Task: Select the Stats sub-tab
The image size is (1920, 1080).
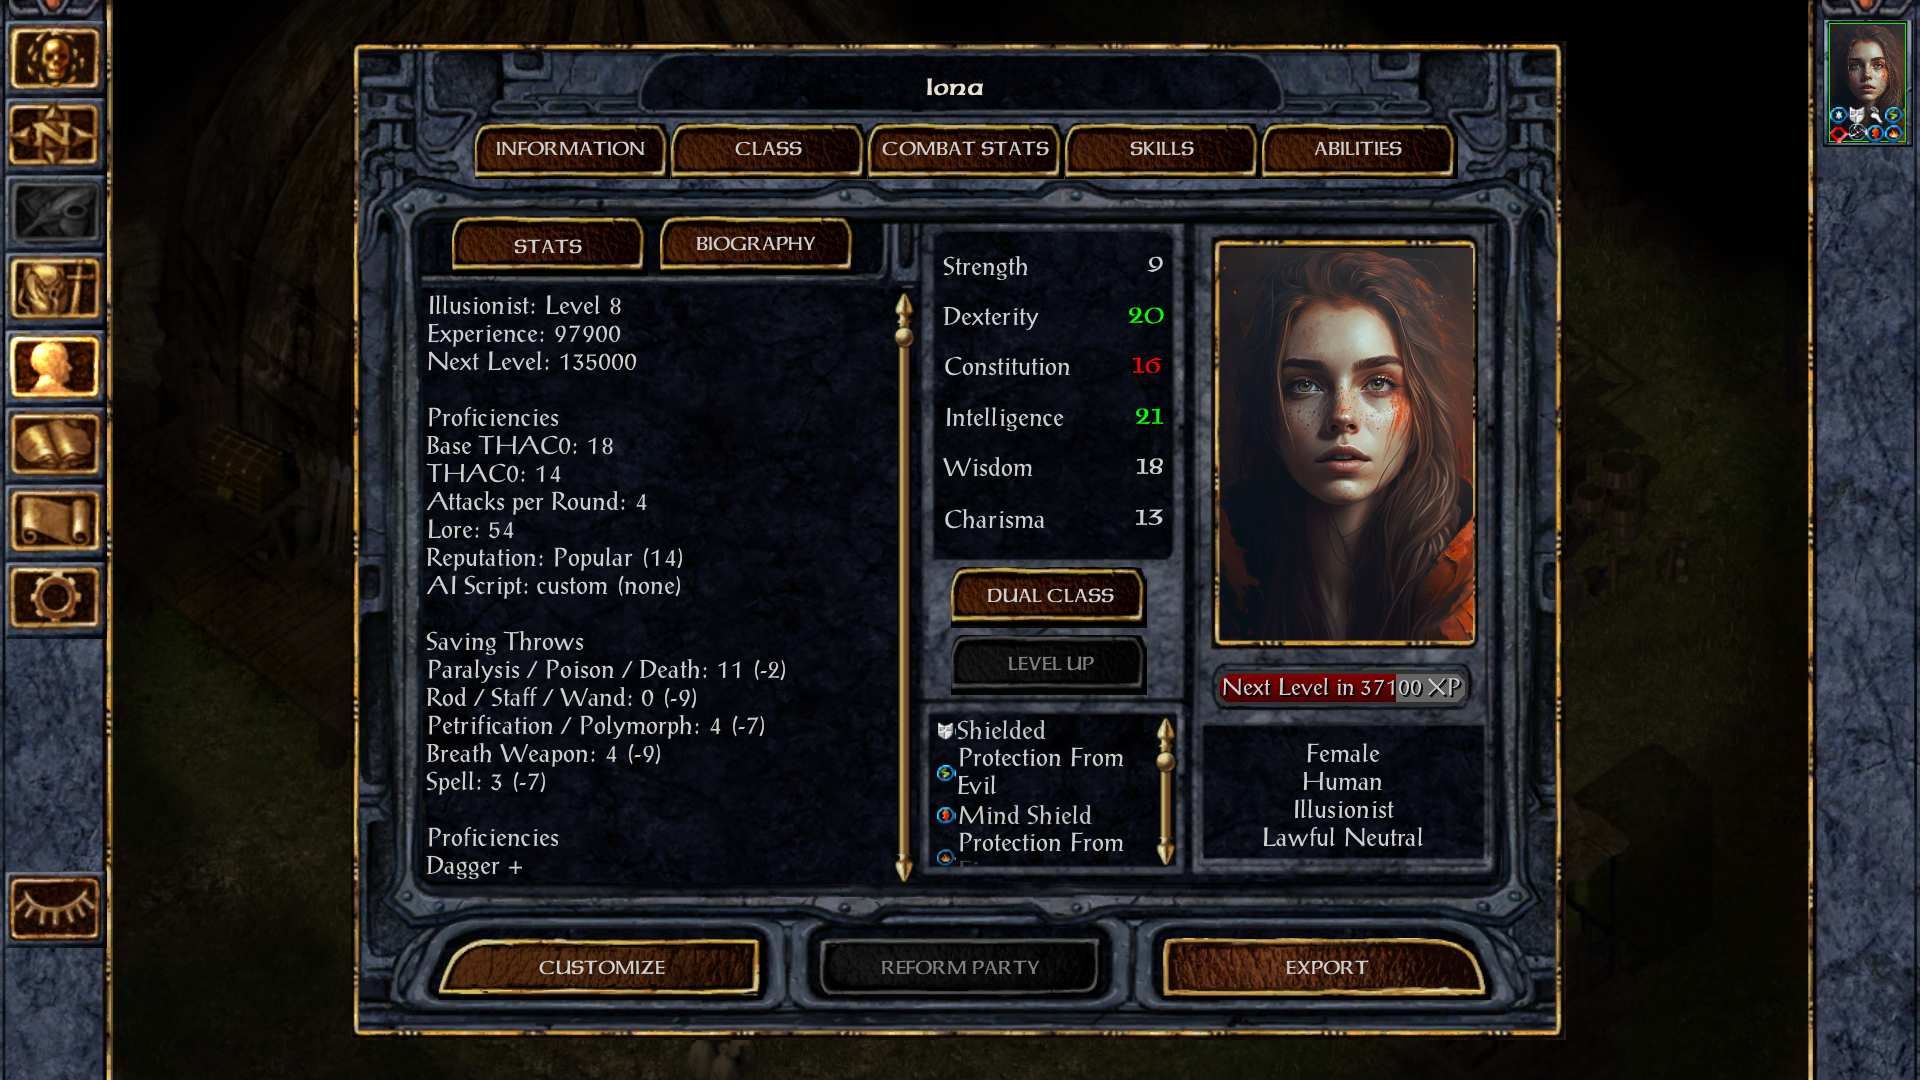Action: pyautogui.click(x=547, y=245)
